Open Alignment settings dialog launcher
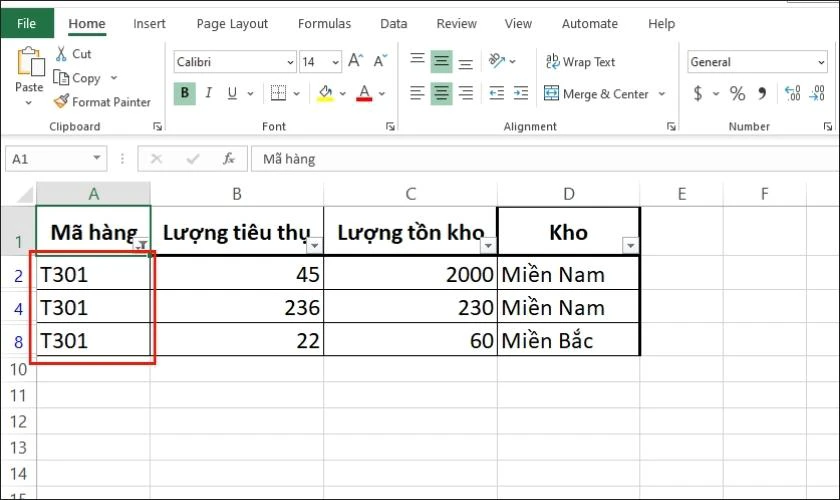 (671, 126)
